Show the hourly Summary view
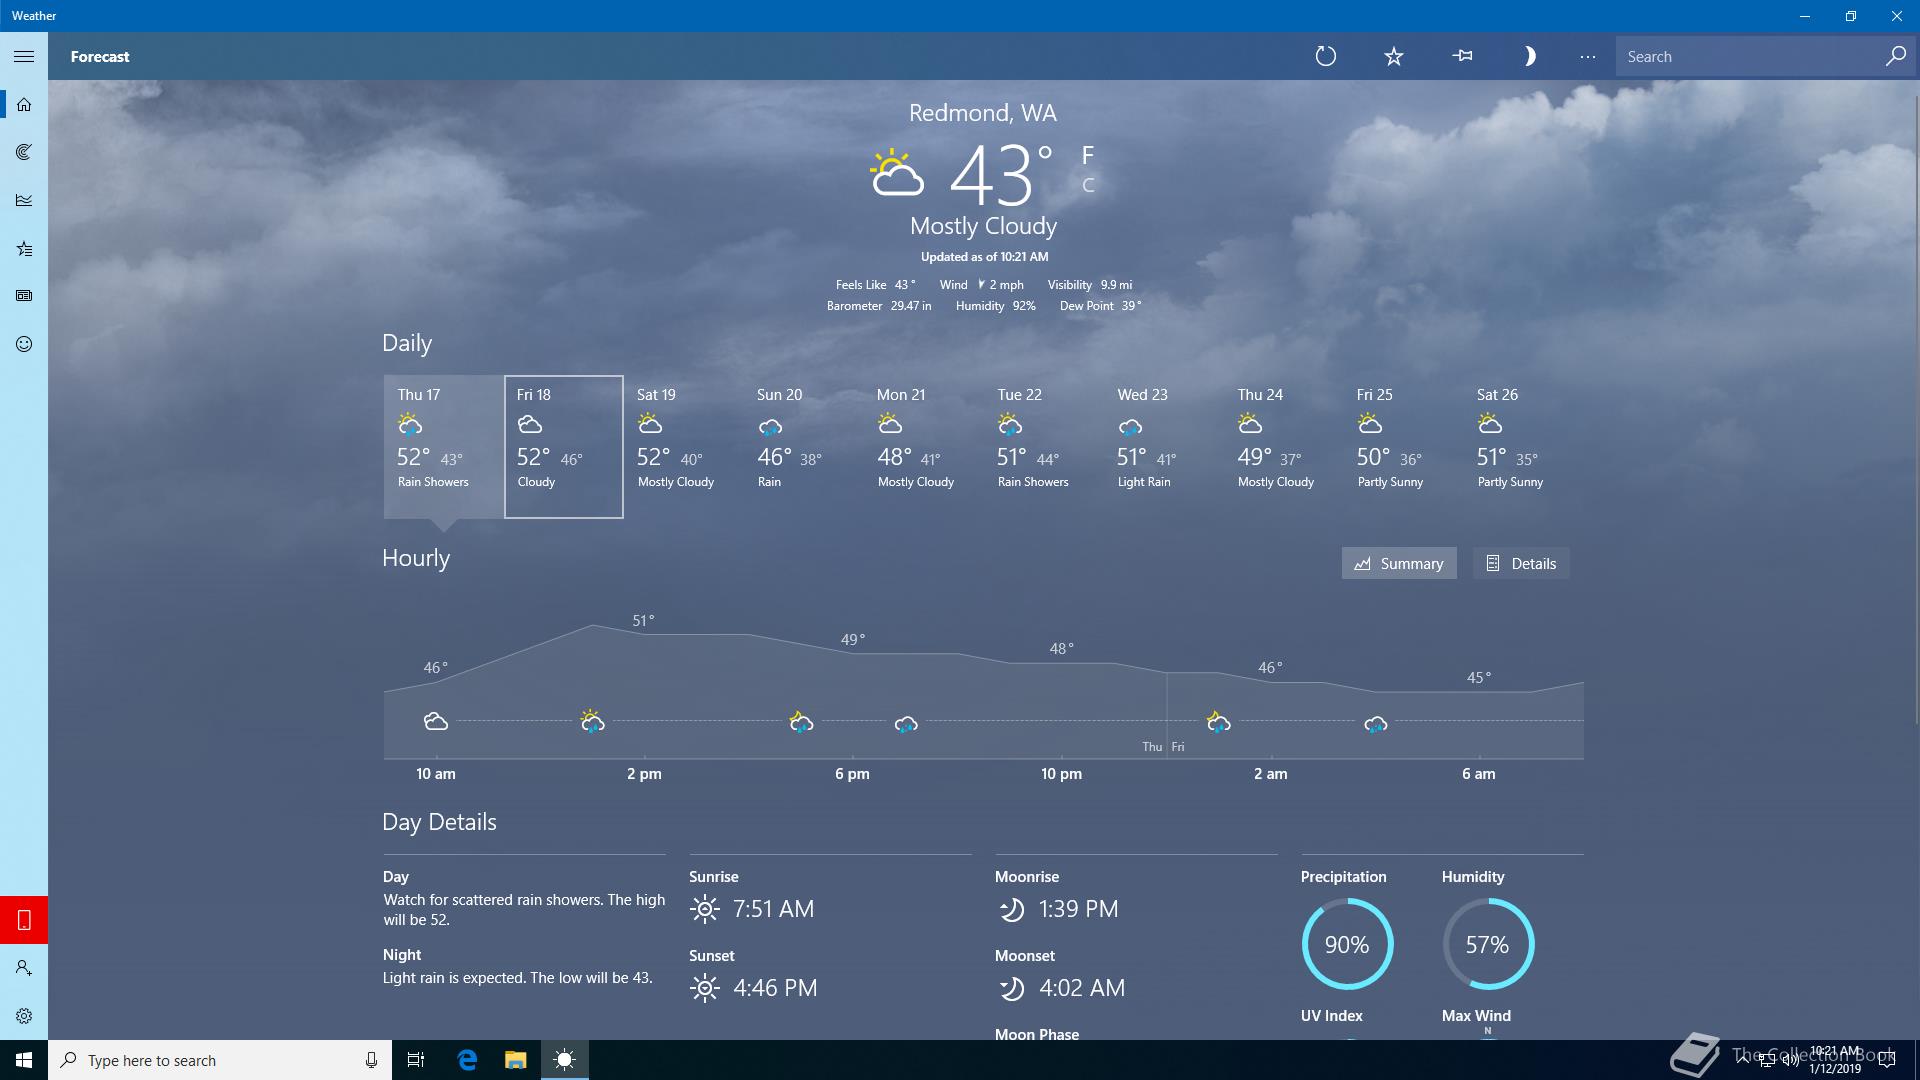Viewport: 1920px width, 1080px height. pos(1399,563)
